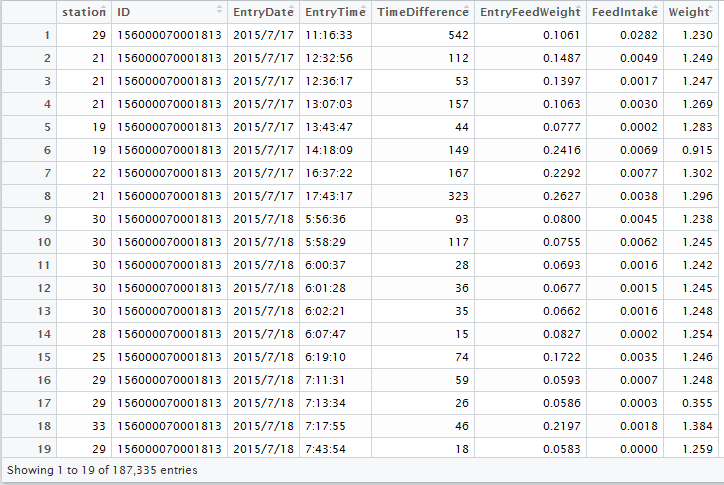Click EntryDate cell in row 9
Viewport: 724px width, 485px height.
pyautogui.click(x=263, y=219)
